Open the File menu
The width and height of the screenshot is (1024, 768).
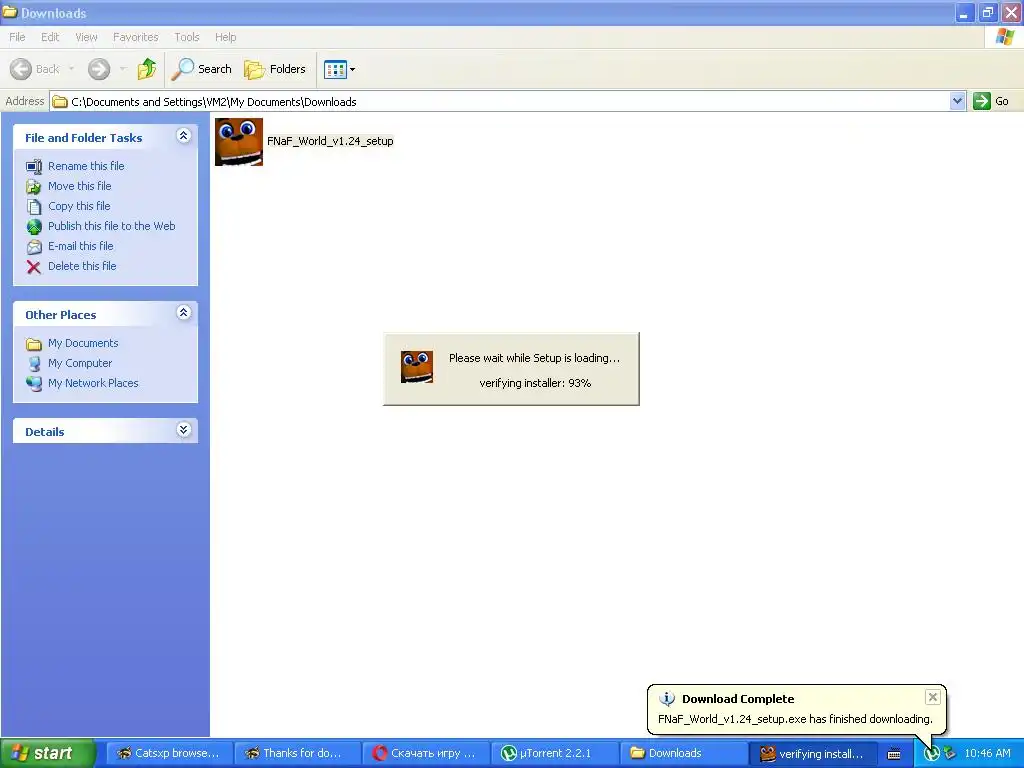click(17, 37)
